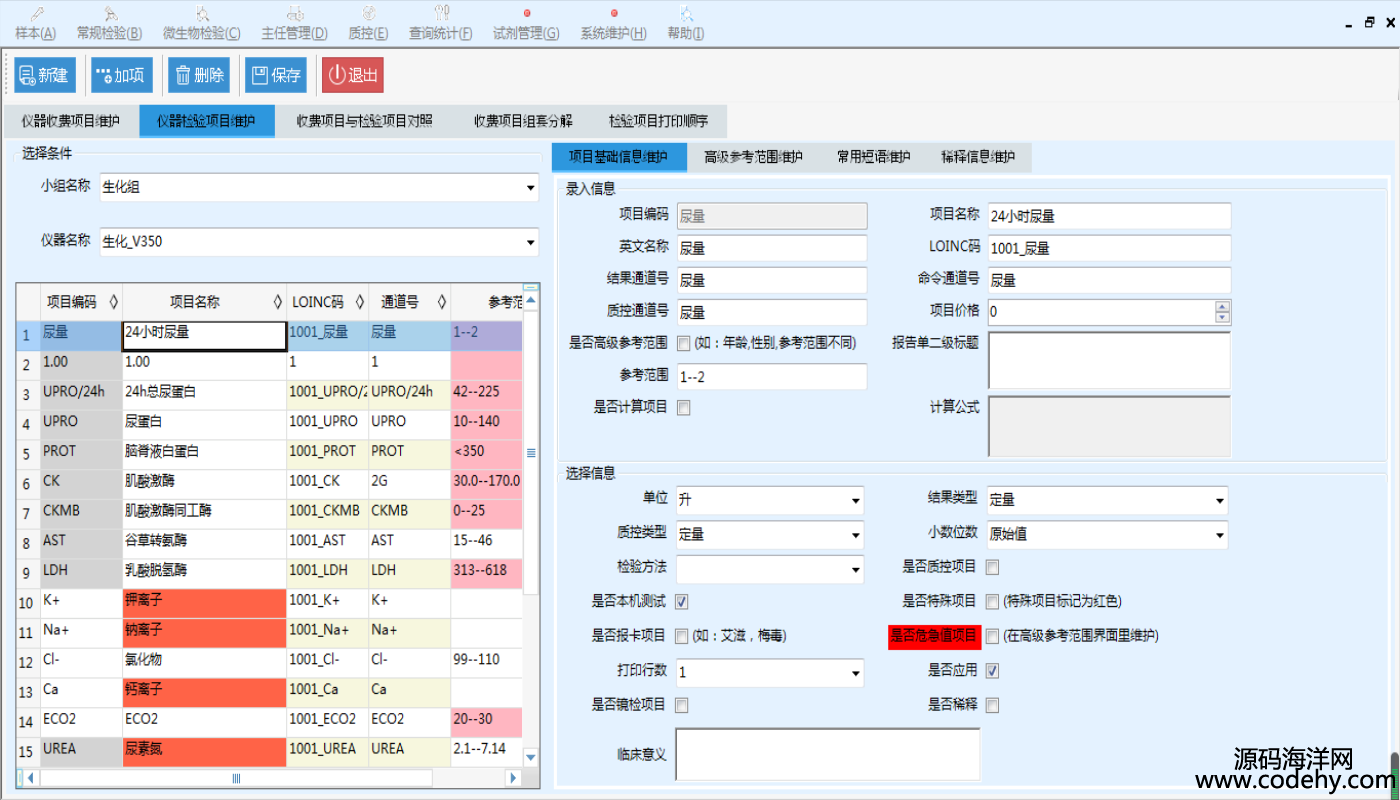The height and width of the screenshot is (800, 1400).
Task: Open the 系统维护(H) menu
Action: [613, 24]
